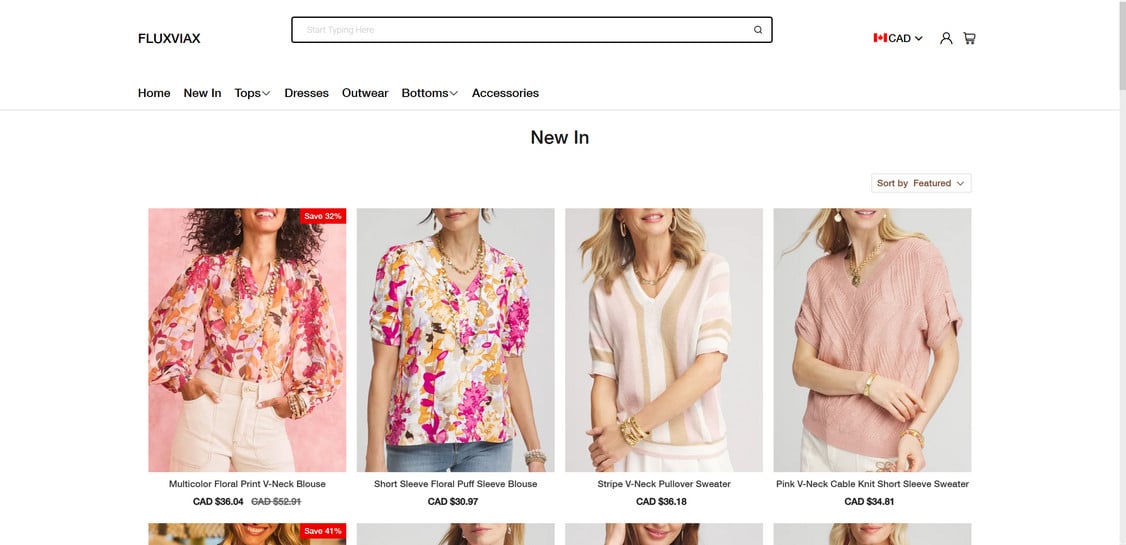
Task: Open Stripe V-Neck Pullover Sweater link
Action: pyautogui.click(x=664, y=484)
